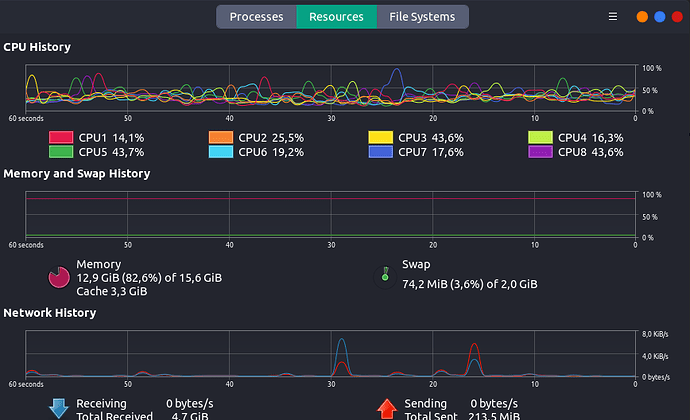Click the Memory pie chart icon
690x420 pixels.
click(x=60, y=276)
